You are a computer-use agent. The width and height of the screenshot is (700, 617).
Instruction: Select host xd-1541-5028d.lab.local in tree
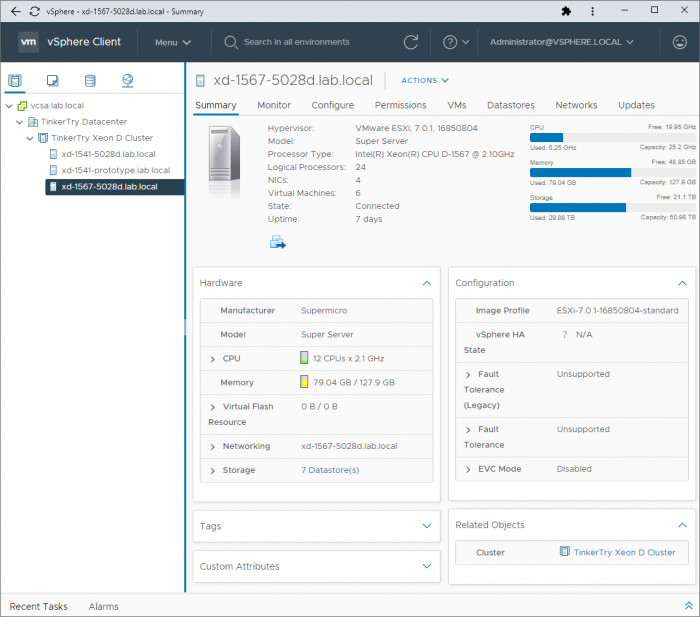click(x=108, y=154)
